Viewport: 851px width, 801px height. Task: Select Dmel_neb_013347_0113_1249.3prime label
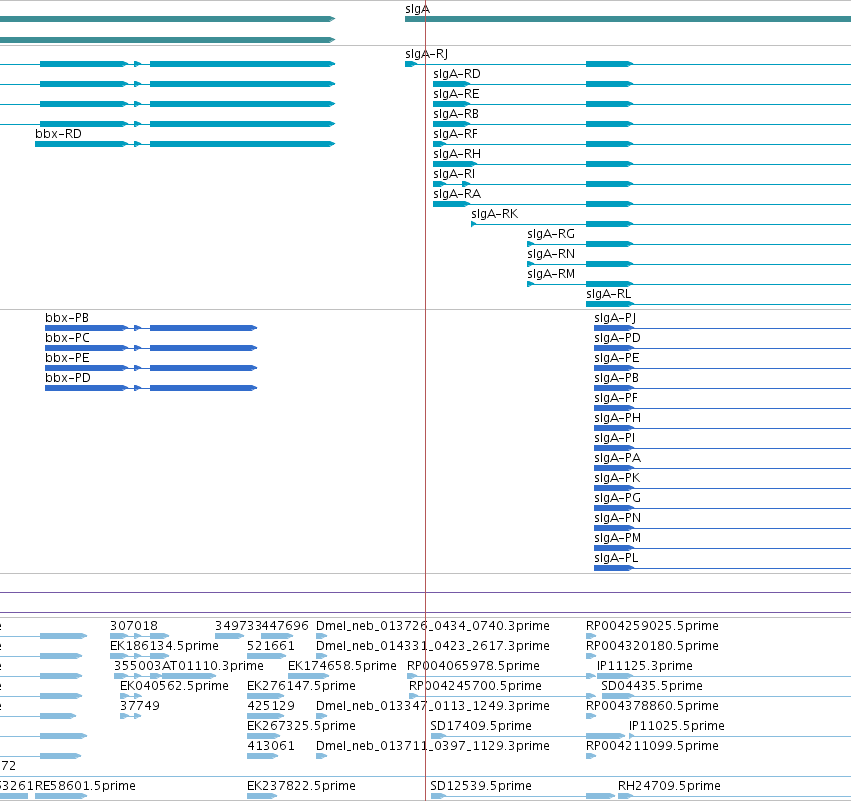coord(433,707)
